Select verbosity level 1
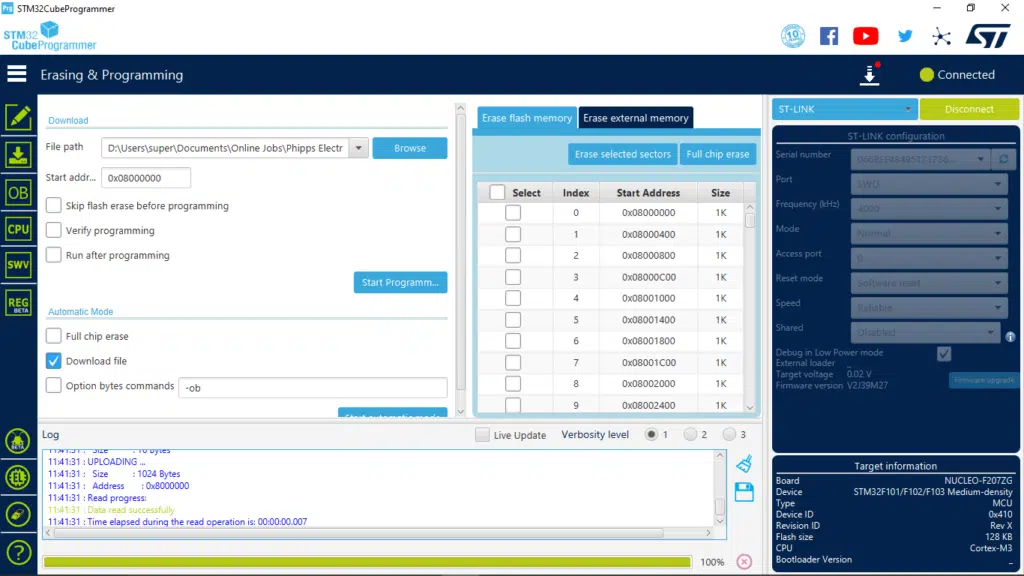Viewport: 1024px width, 576px height. [650, 434]
